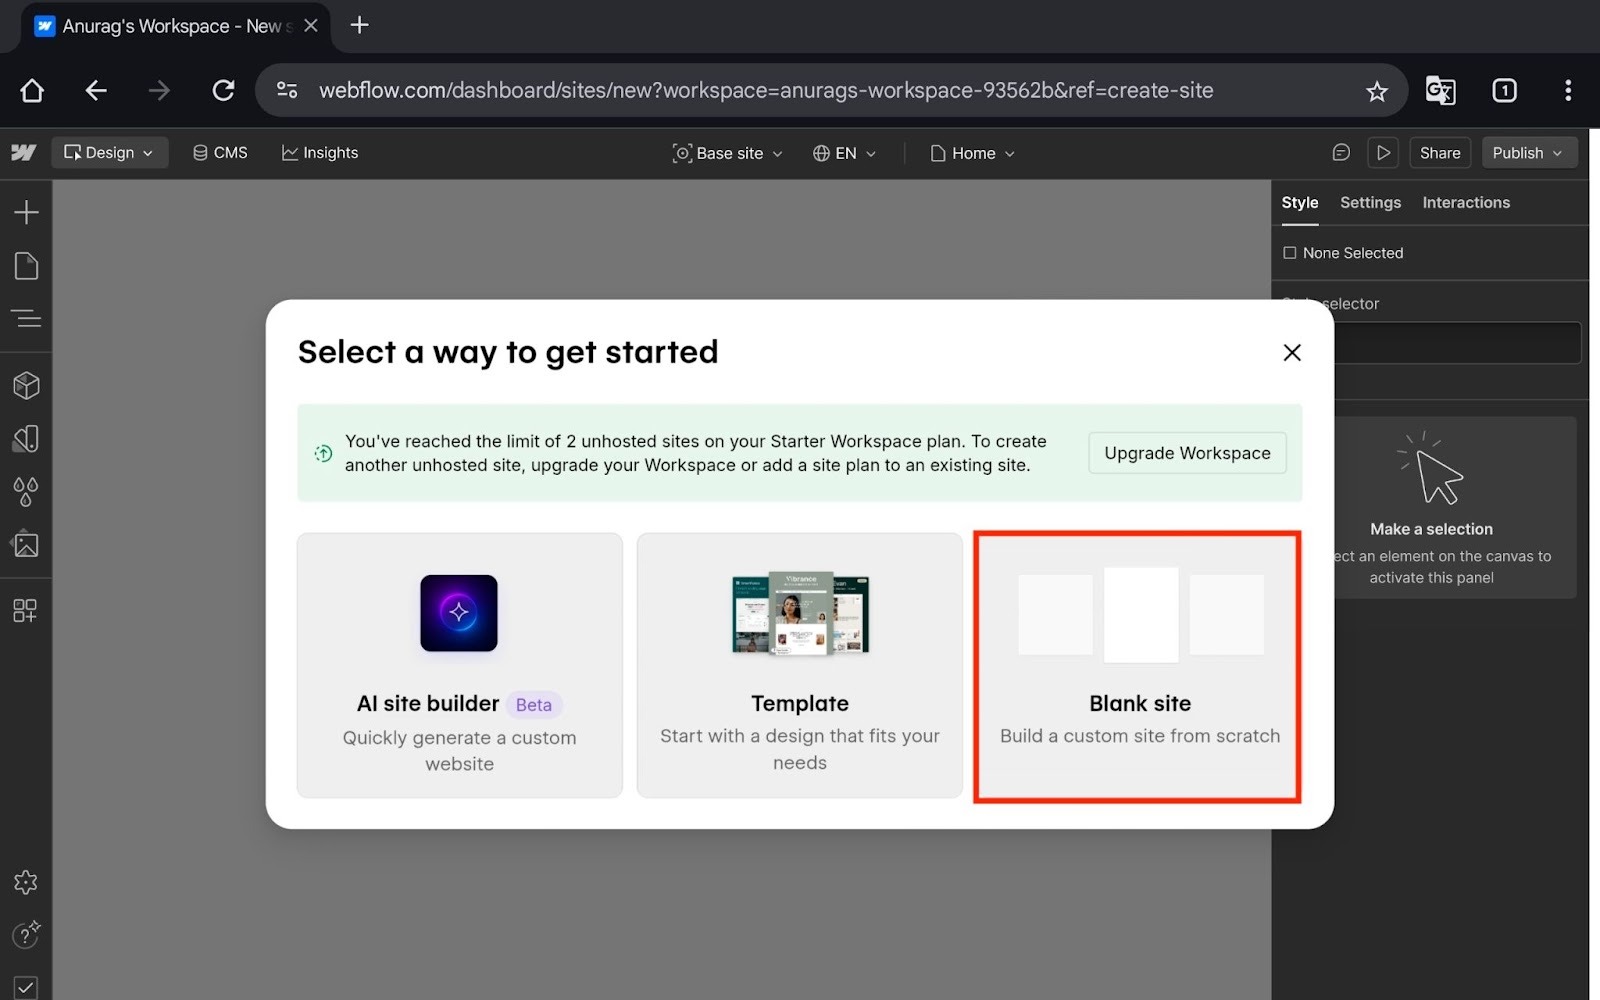Open the Home page dropdown
The image size is (1600, 1000).
pos(973,153)
